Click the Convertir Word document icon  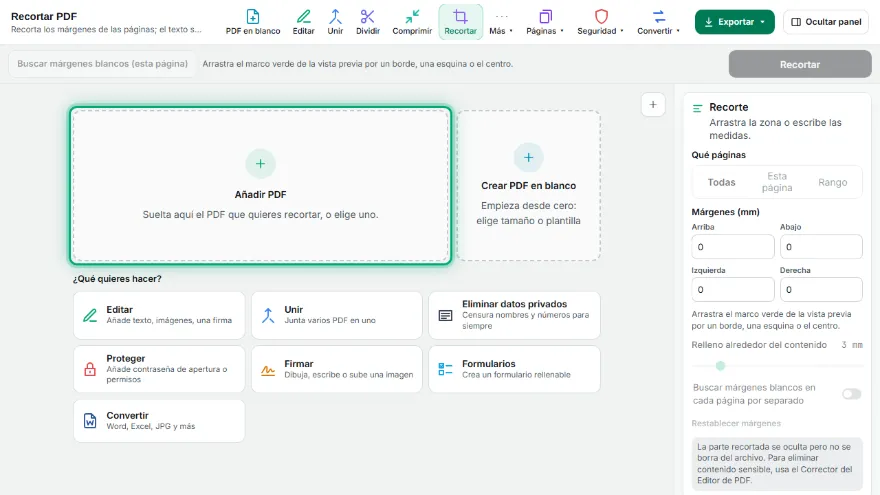pyautogui.click(x=90, y=420)
